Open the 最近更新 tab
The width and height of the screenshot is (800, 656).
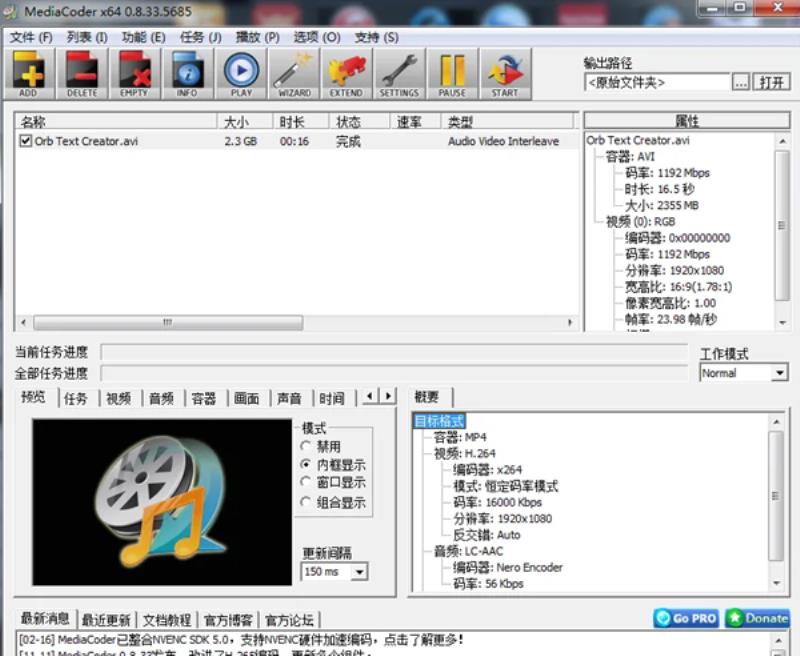tap(106, 620)
